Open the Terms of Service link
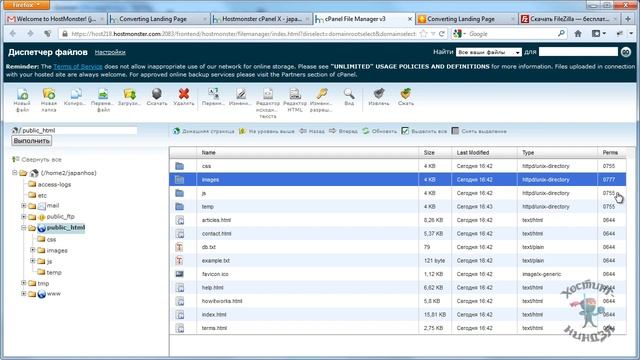 pyautogui.click(x=78, y=67)
